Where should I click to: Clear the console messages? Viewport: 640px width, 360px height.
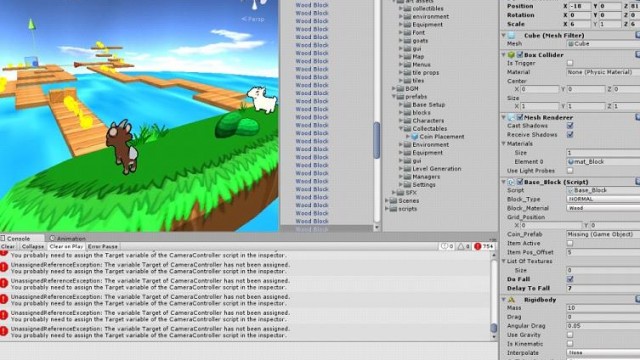point(8,247)
